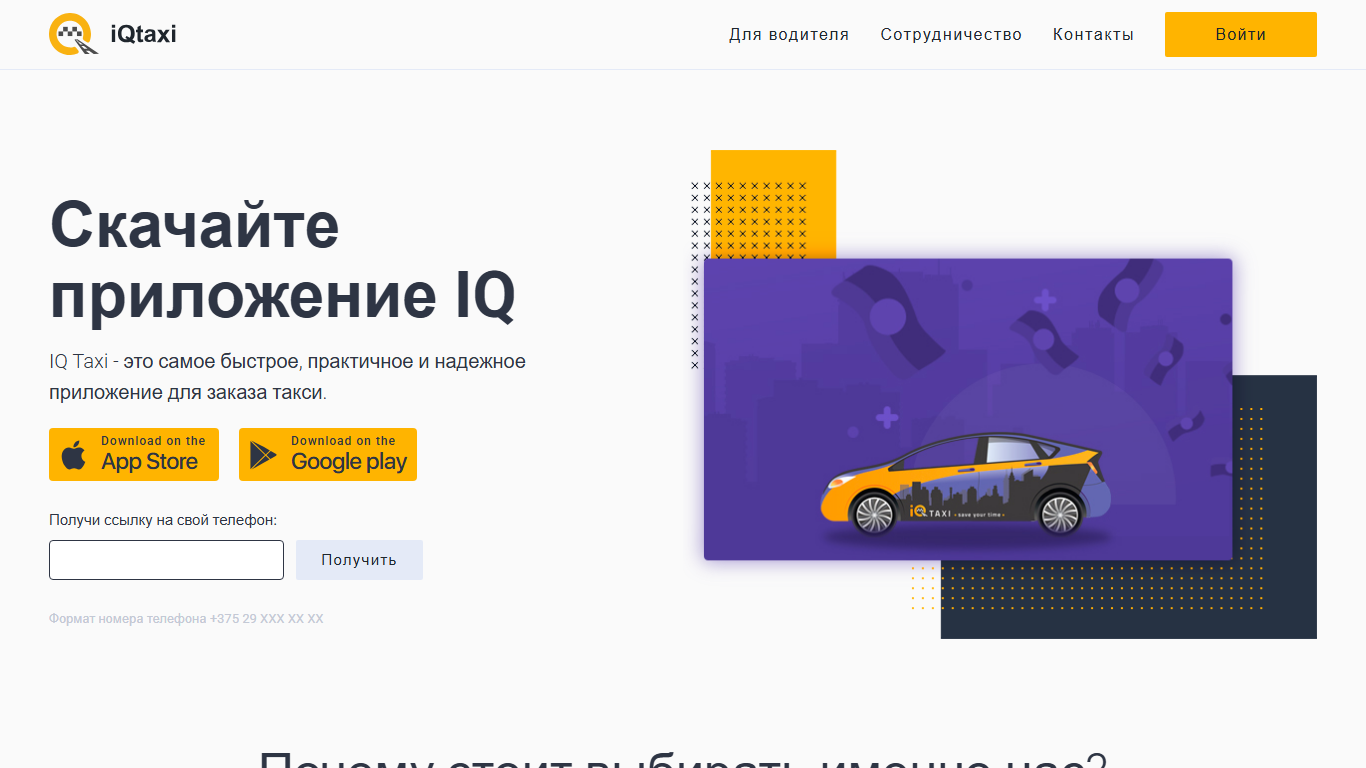Click the iQtaxi brand name text
Image resolution: width=1366 pixels, height=768 pixels.
[143, 35]
